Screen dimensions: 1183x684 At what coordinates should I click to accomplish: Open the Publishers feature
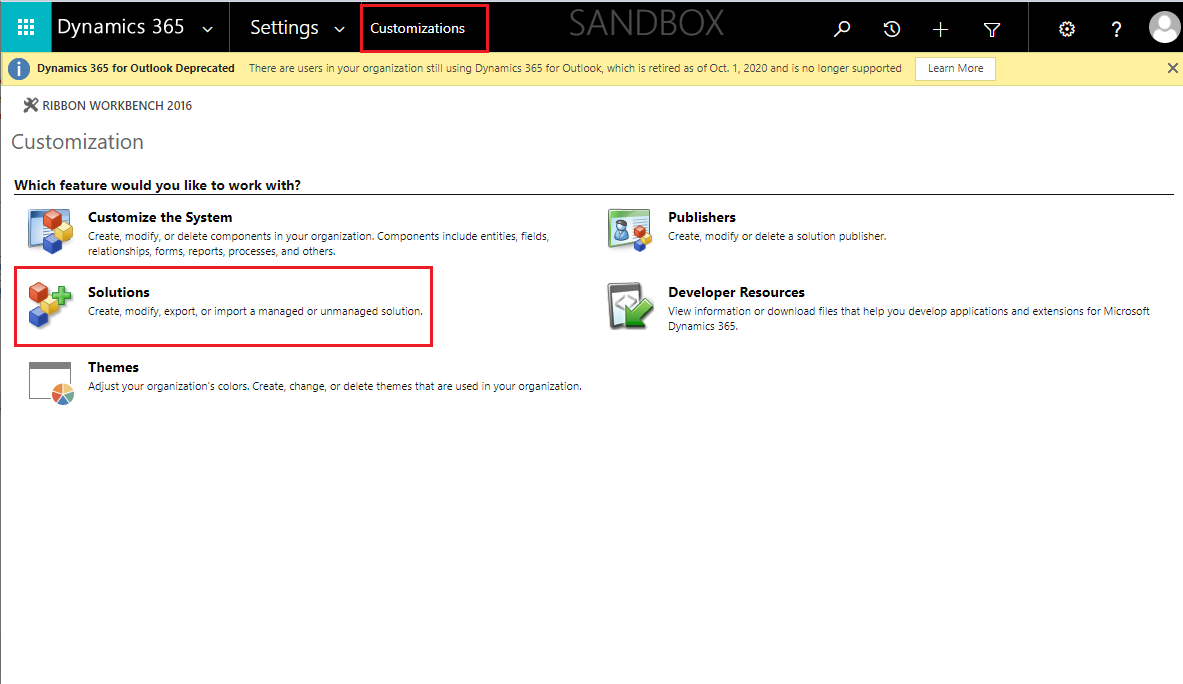point(702,217)
